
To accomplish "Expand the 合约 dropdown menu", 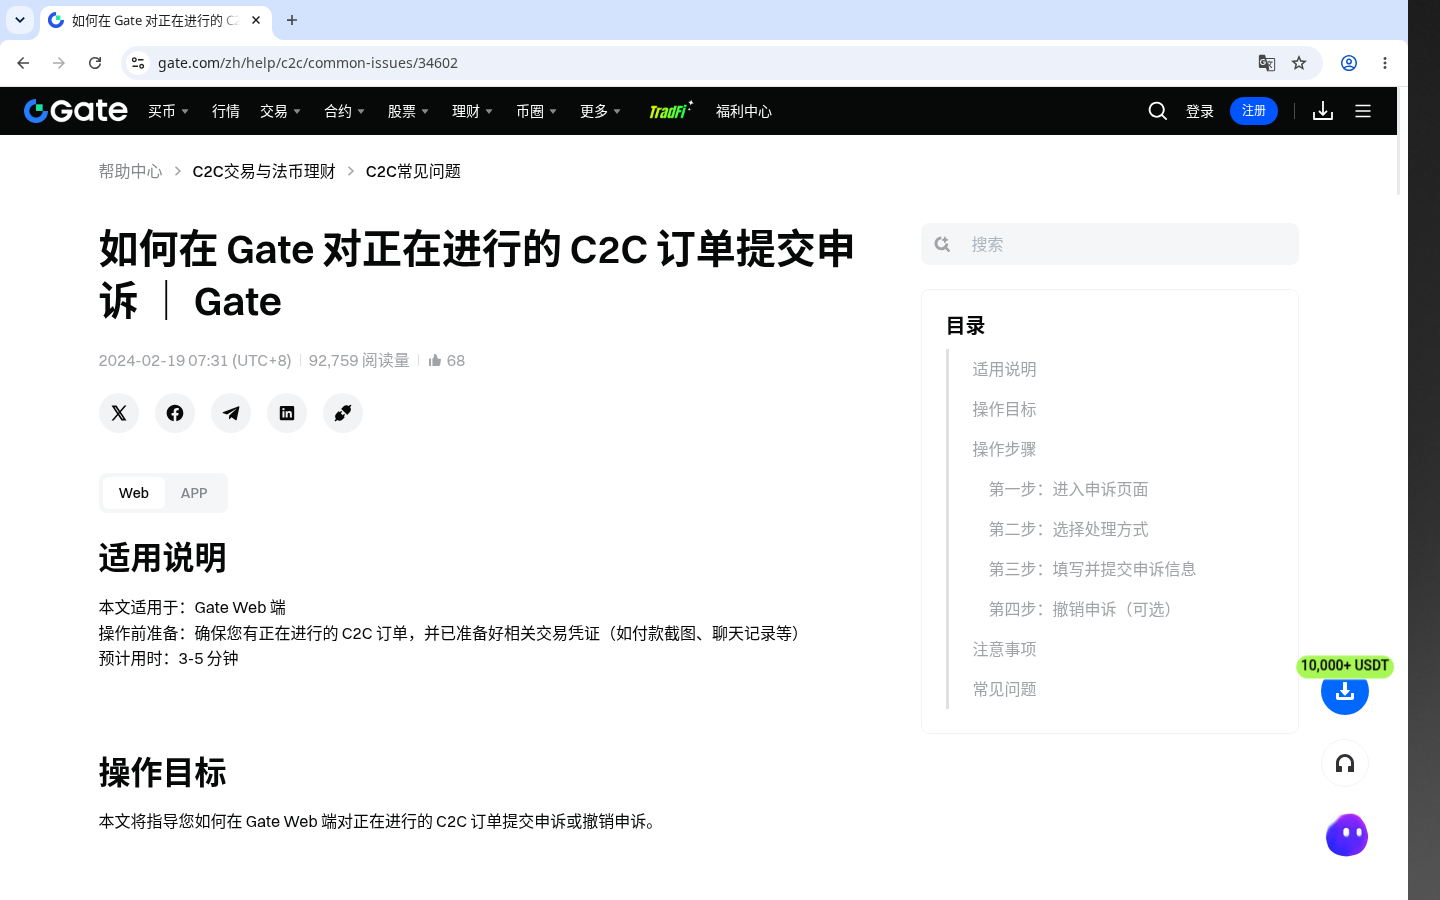I will [x=345, y=111].
